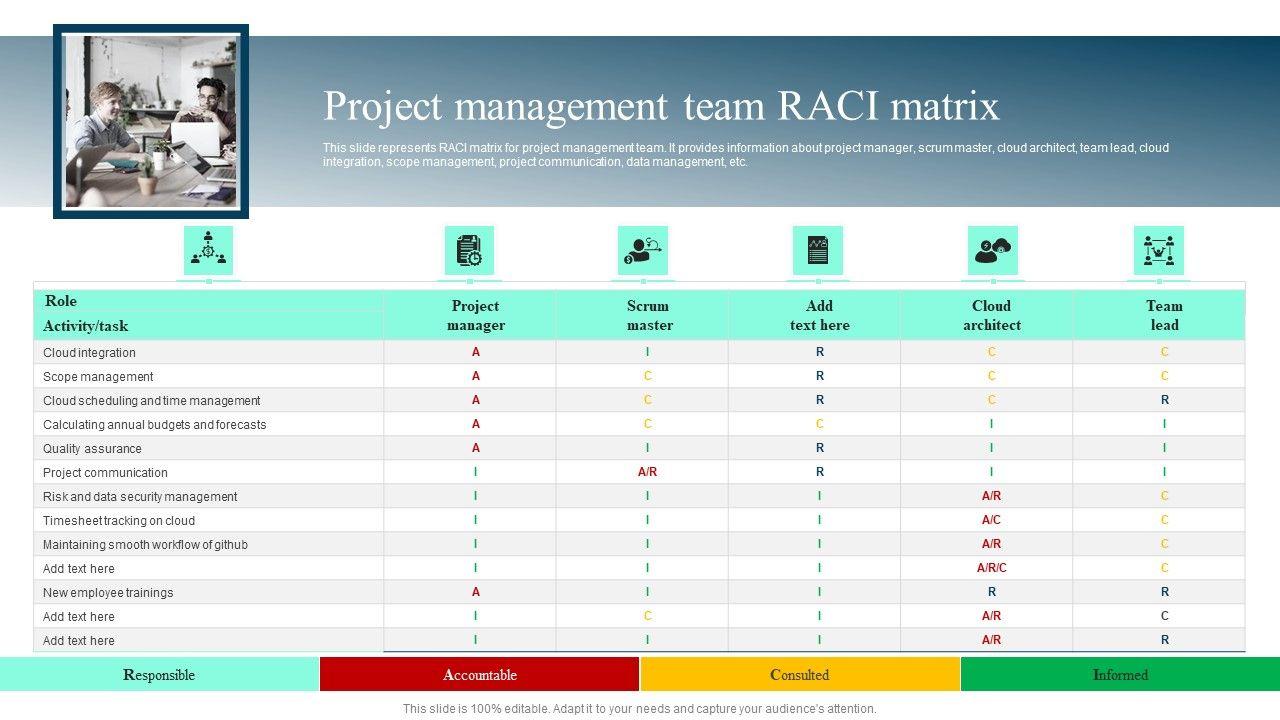The image size is (1280, 720).
Task: Click Team lead's 'R' for Cloud scheduling row
Action: point(1165,400)
